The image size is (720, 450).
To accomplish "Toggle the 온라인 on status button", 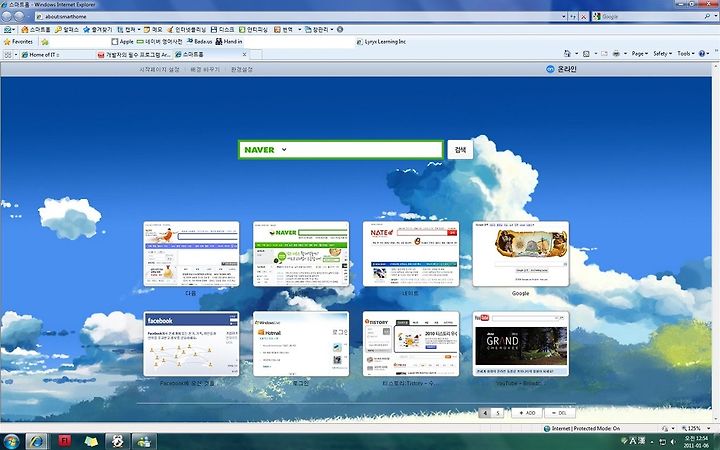I will (561, 69).
